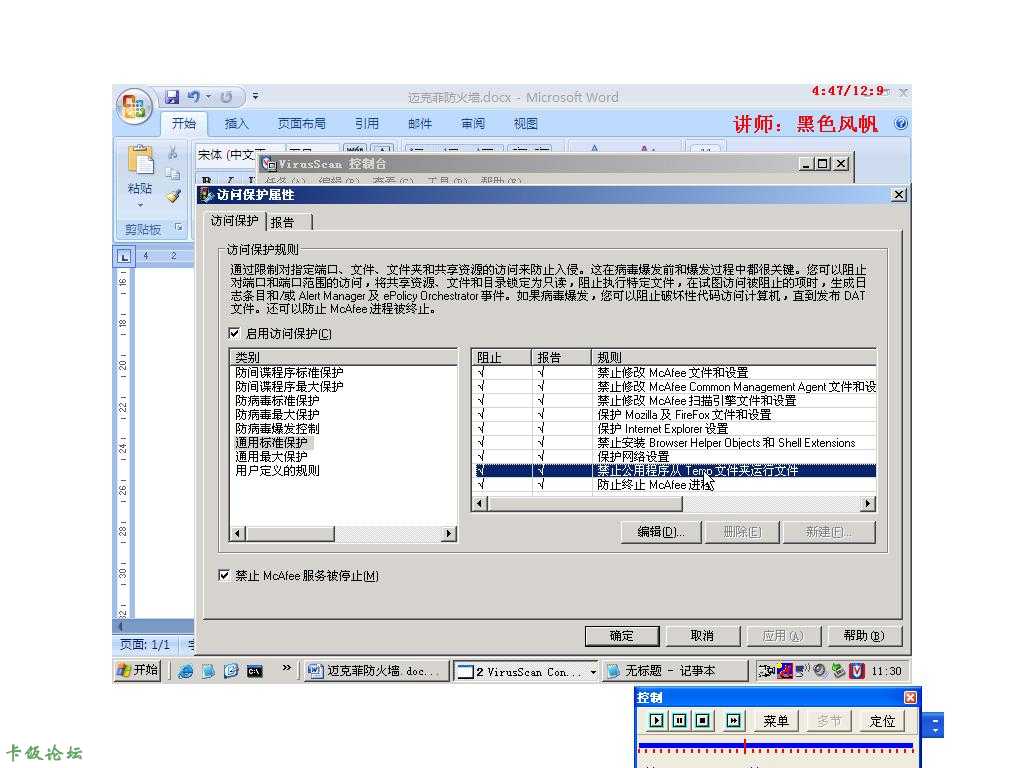Show more quick launch items chevron

(x=286, y=667)
